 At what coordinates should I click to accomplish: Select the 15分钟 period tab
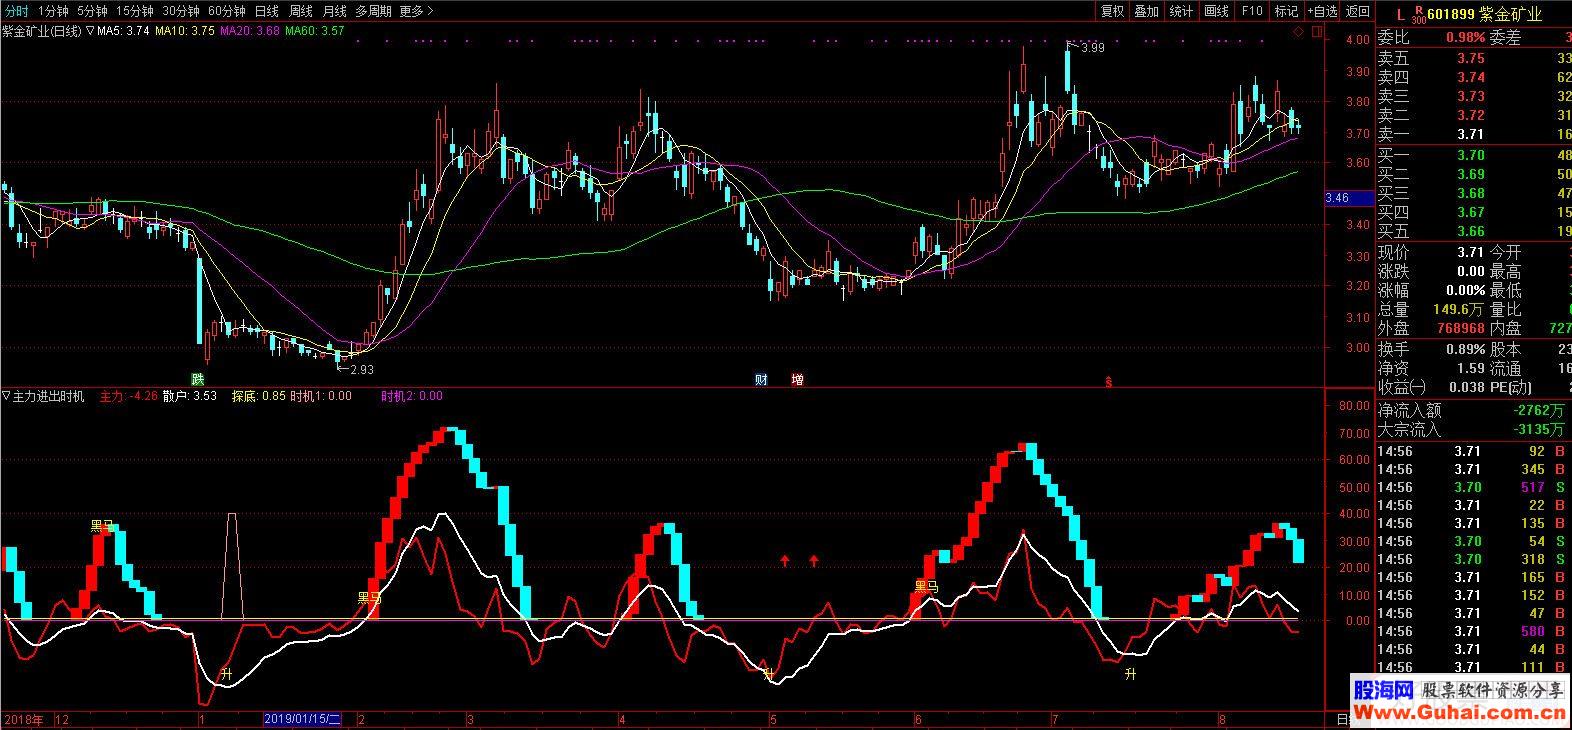point(134,11)
